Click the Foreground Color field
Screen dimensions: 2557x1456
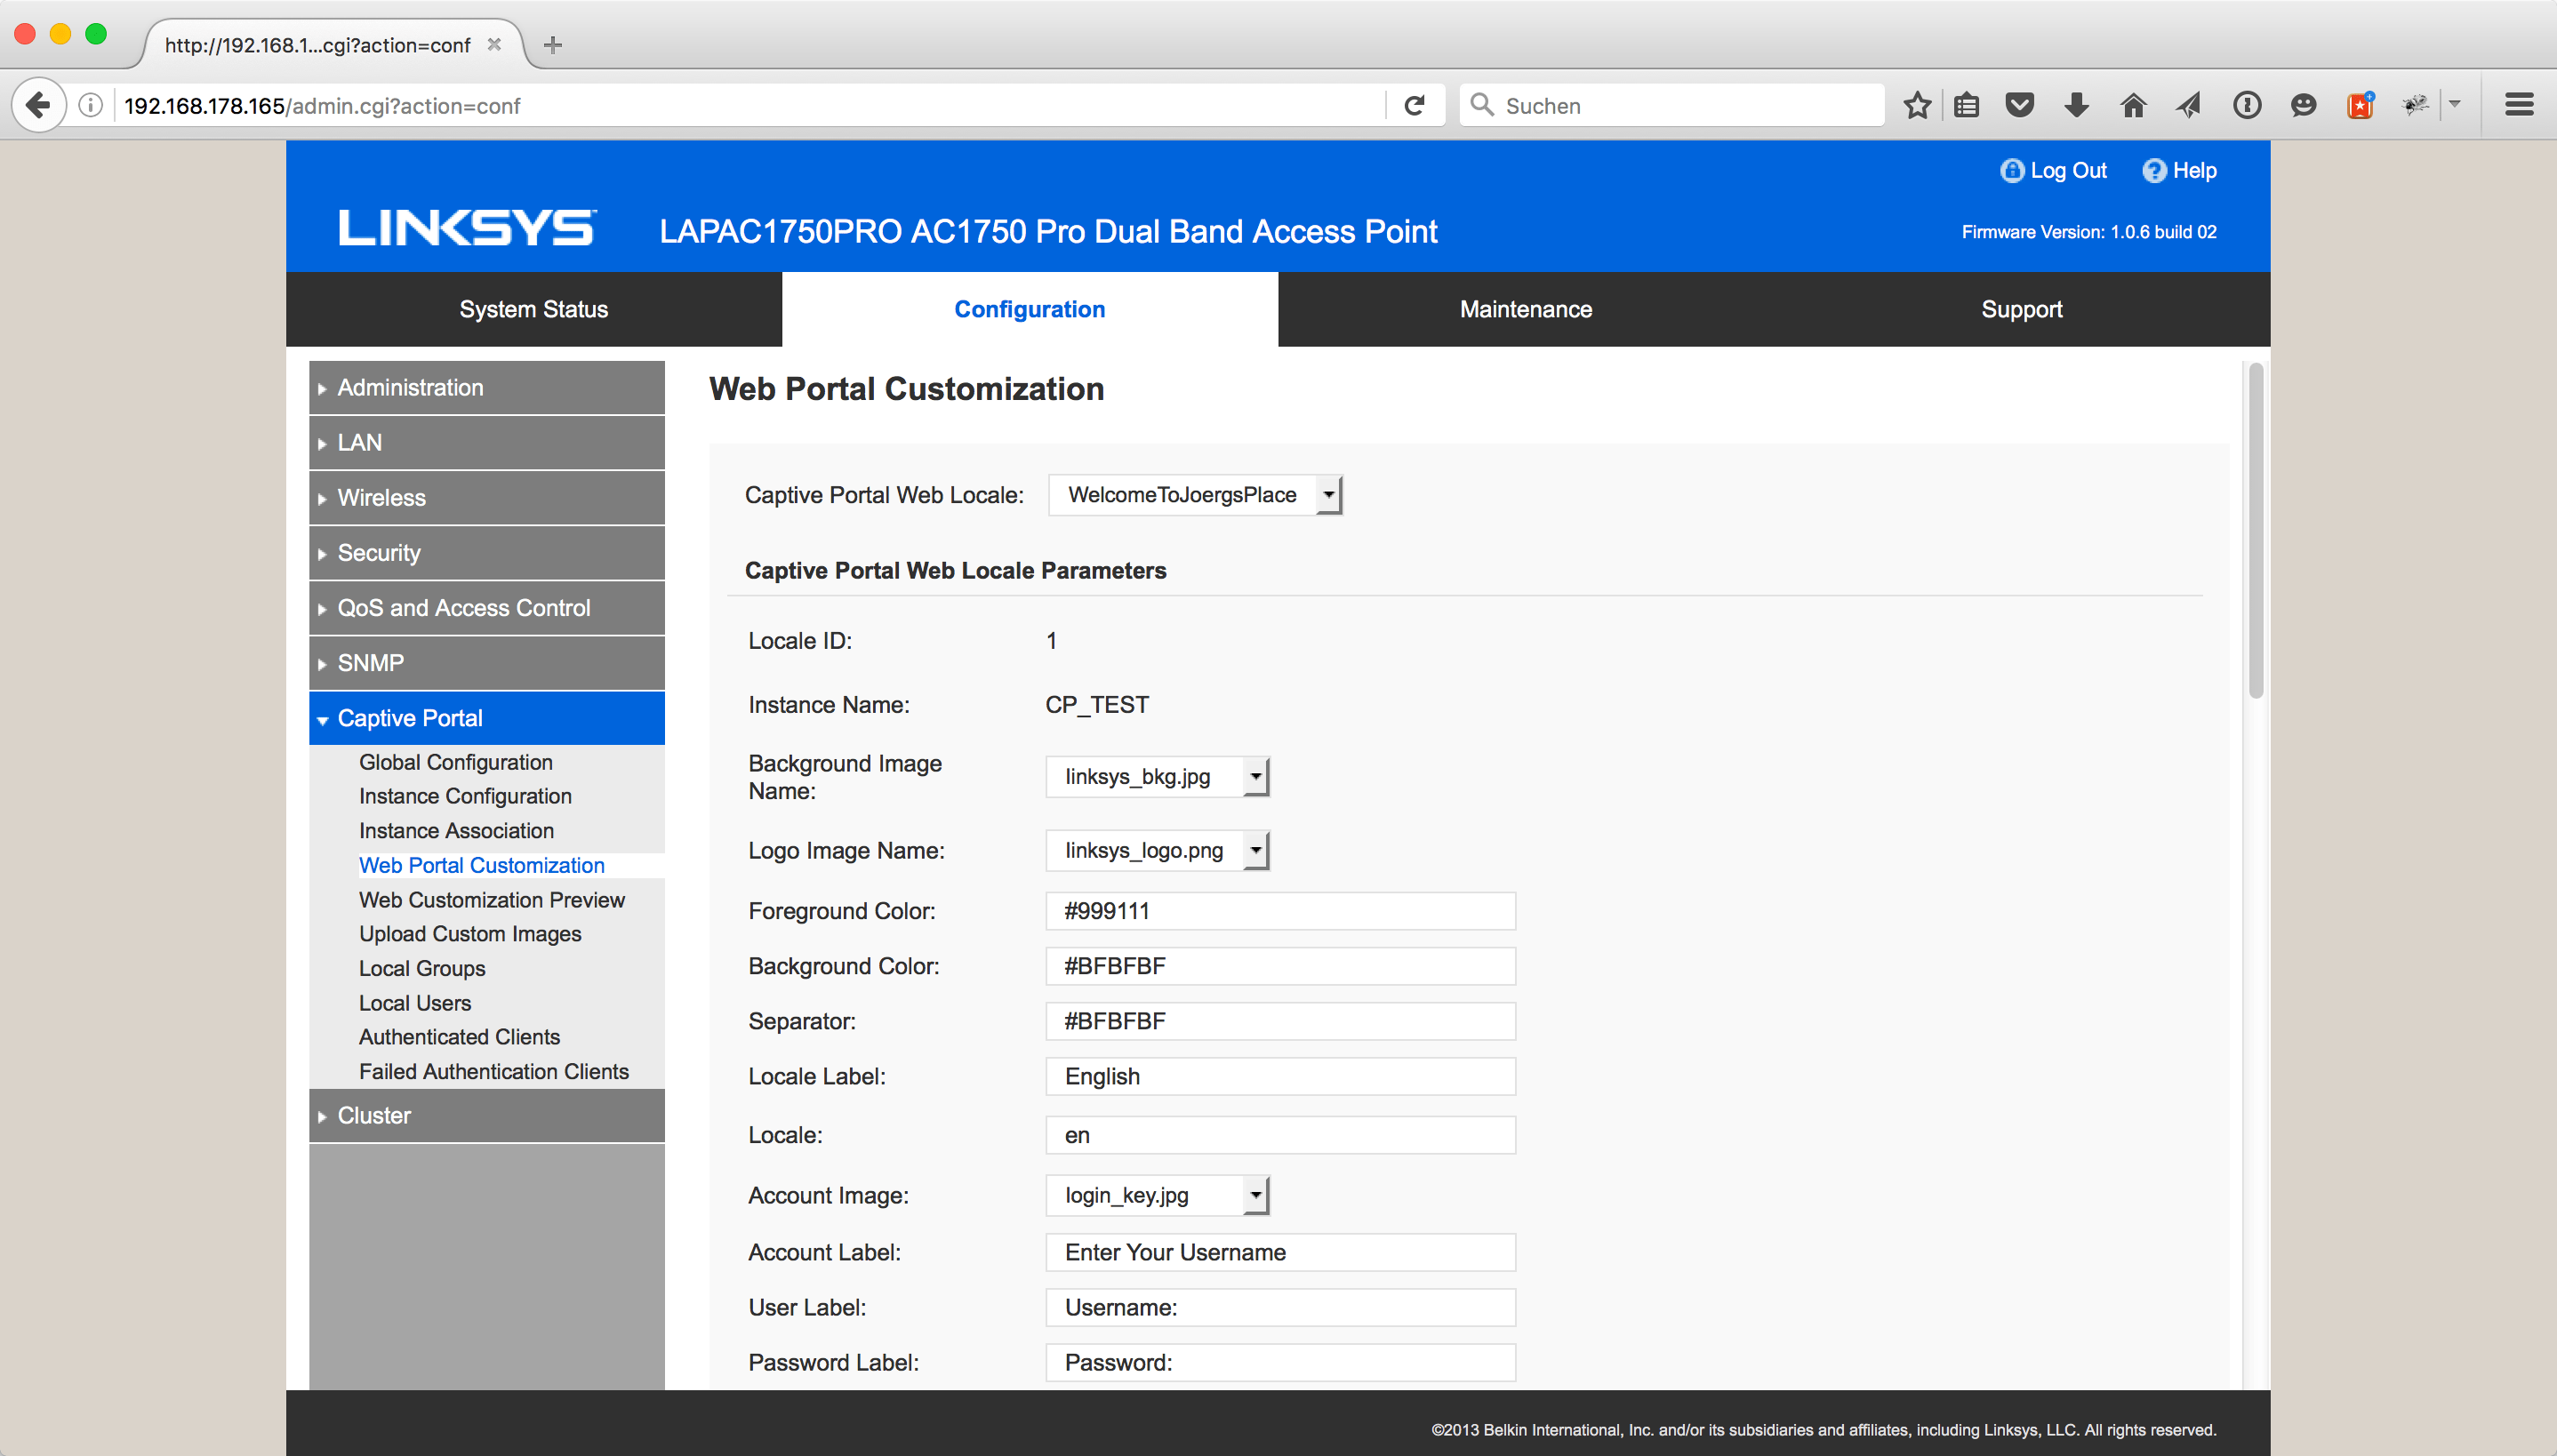1281,912
